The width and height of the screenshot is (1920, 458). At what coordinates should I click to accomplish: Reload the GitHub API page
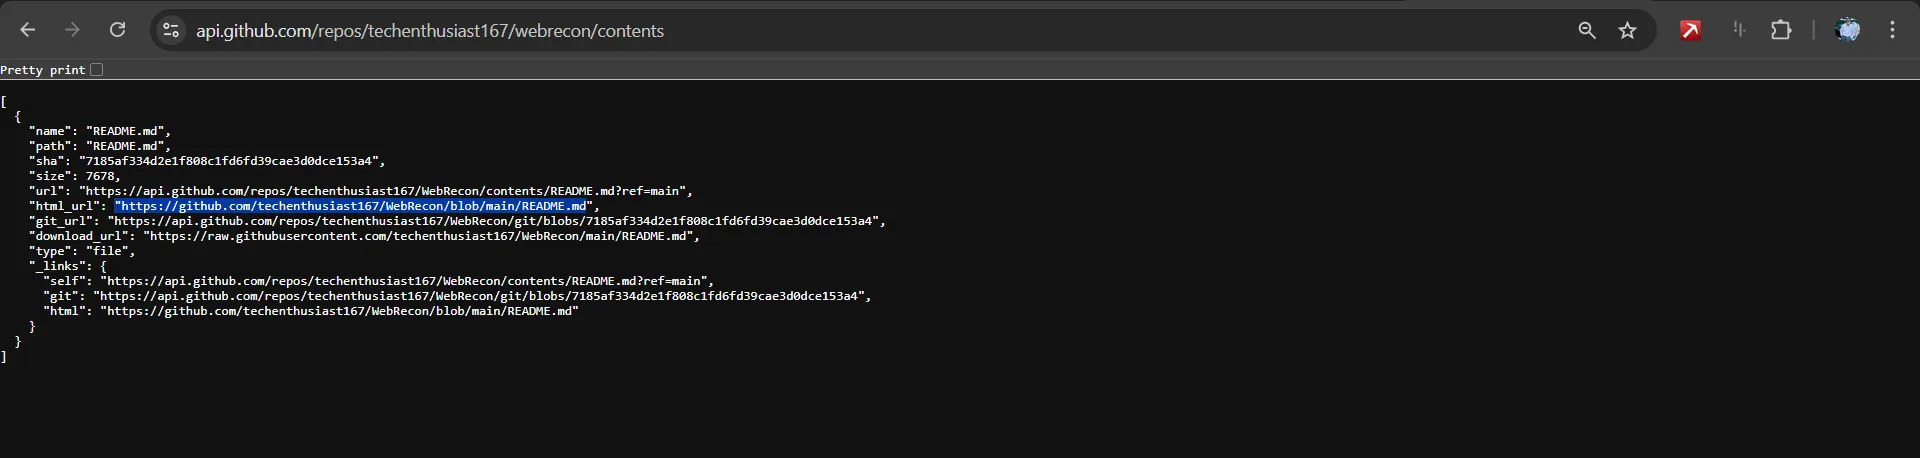pyautogui.click(x=117, y=30)
